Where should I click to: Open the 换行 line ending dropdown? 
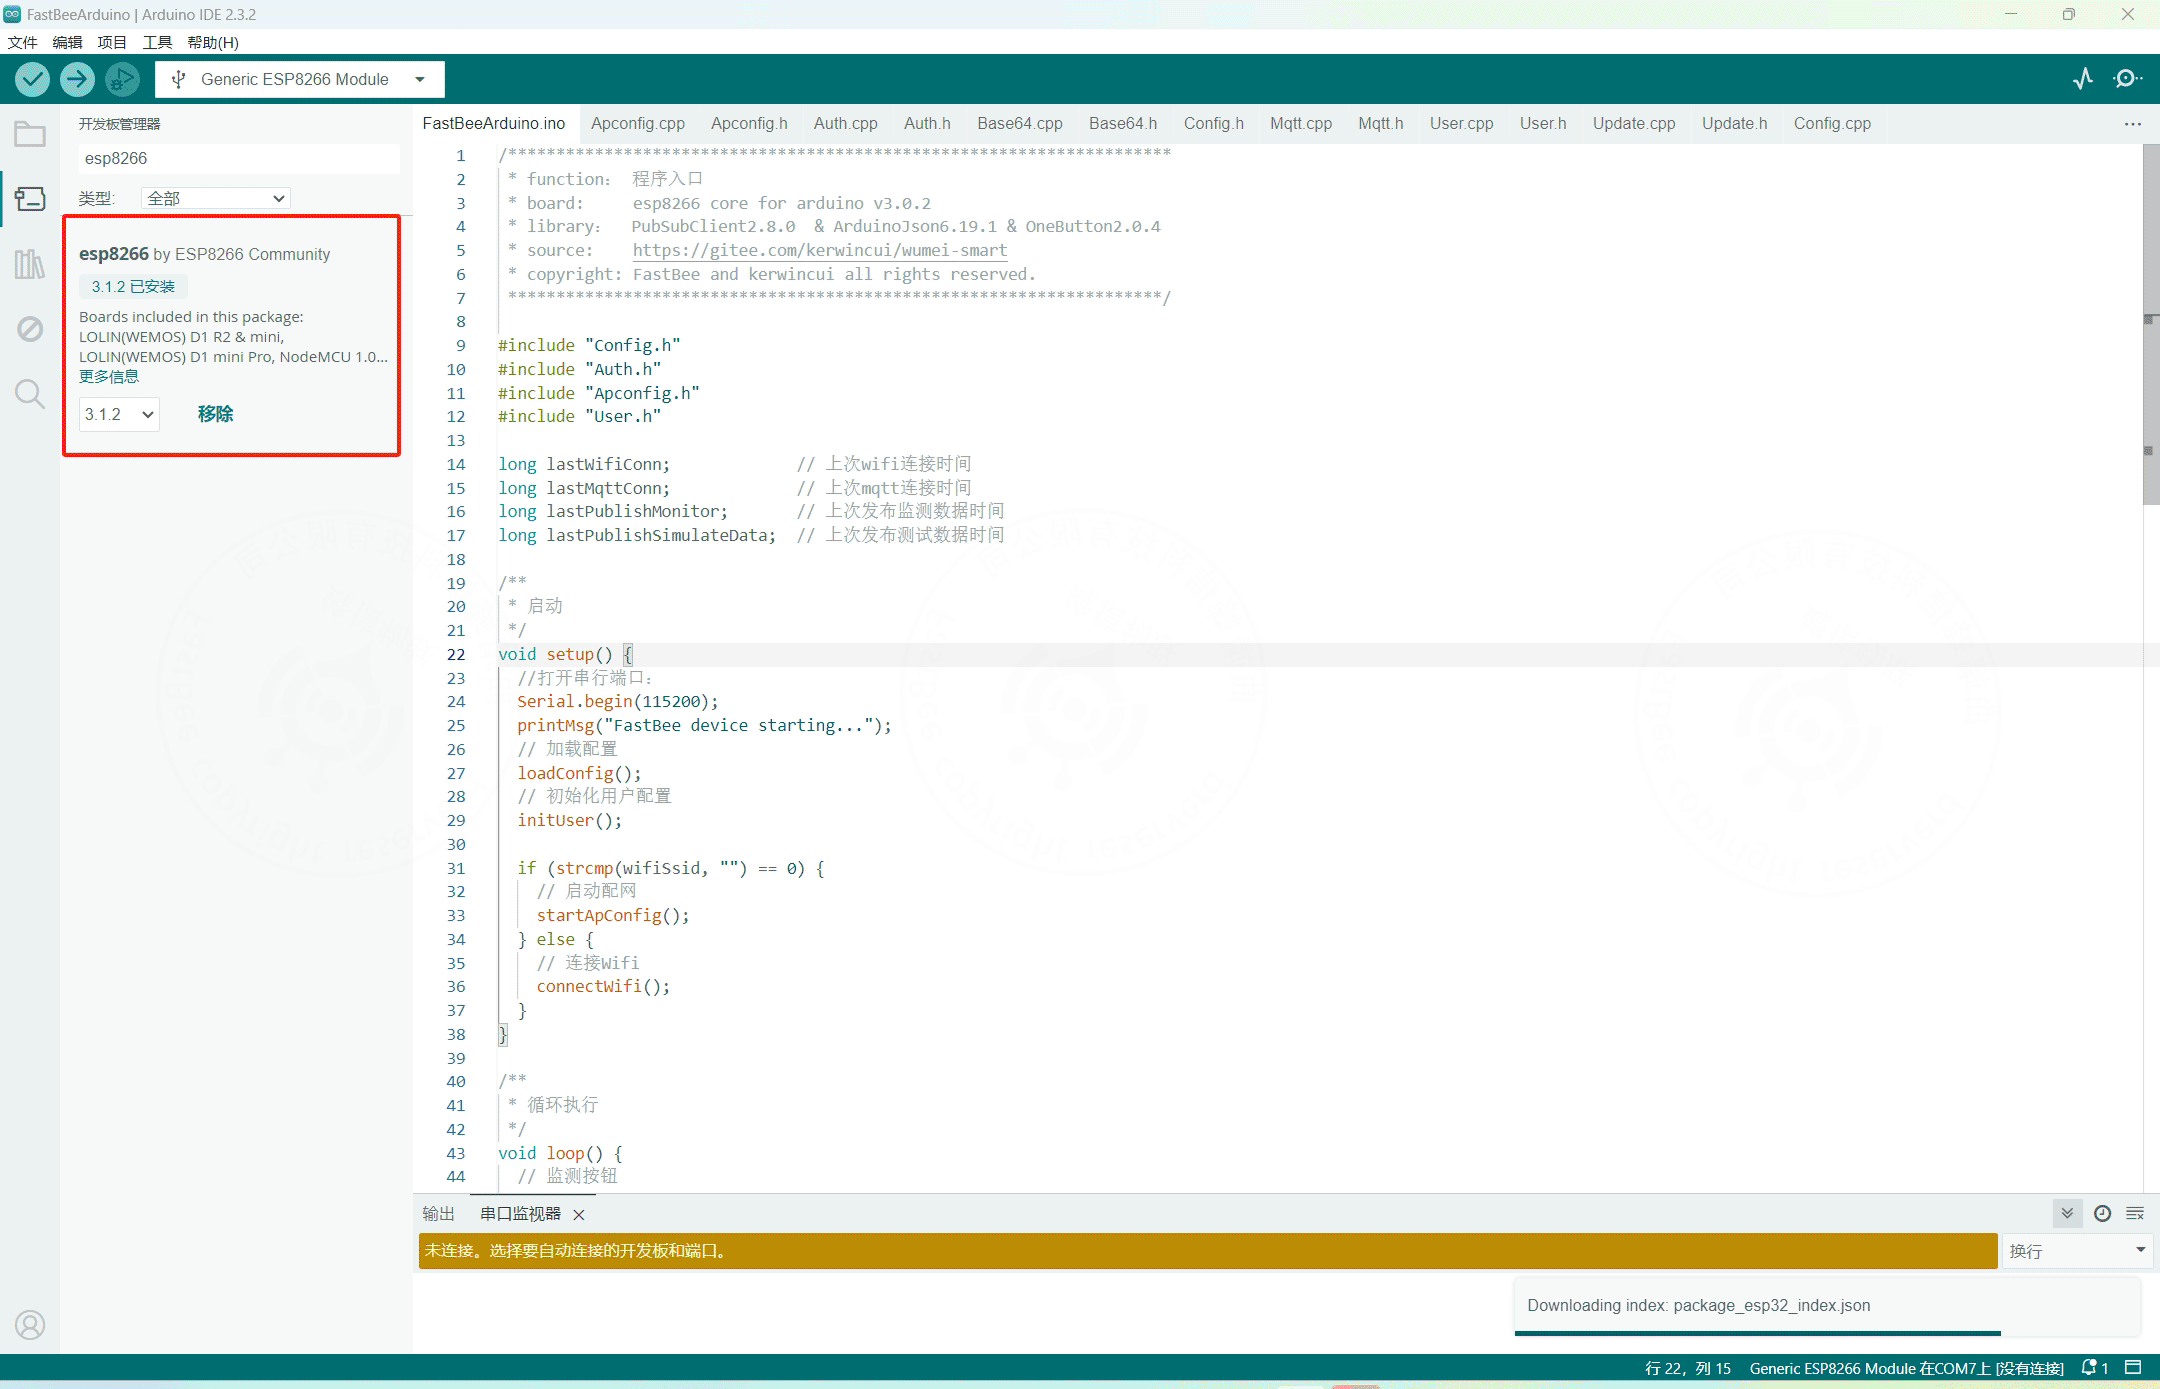2076,1251
